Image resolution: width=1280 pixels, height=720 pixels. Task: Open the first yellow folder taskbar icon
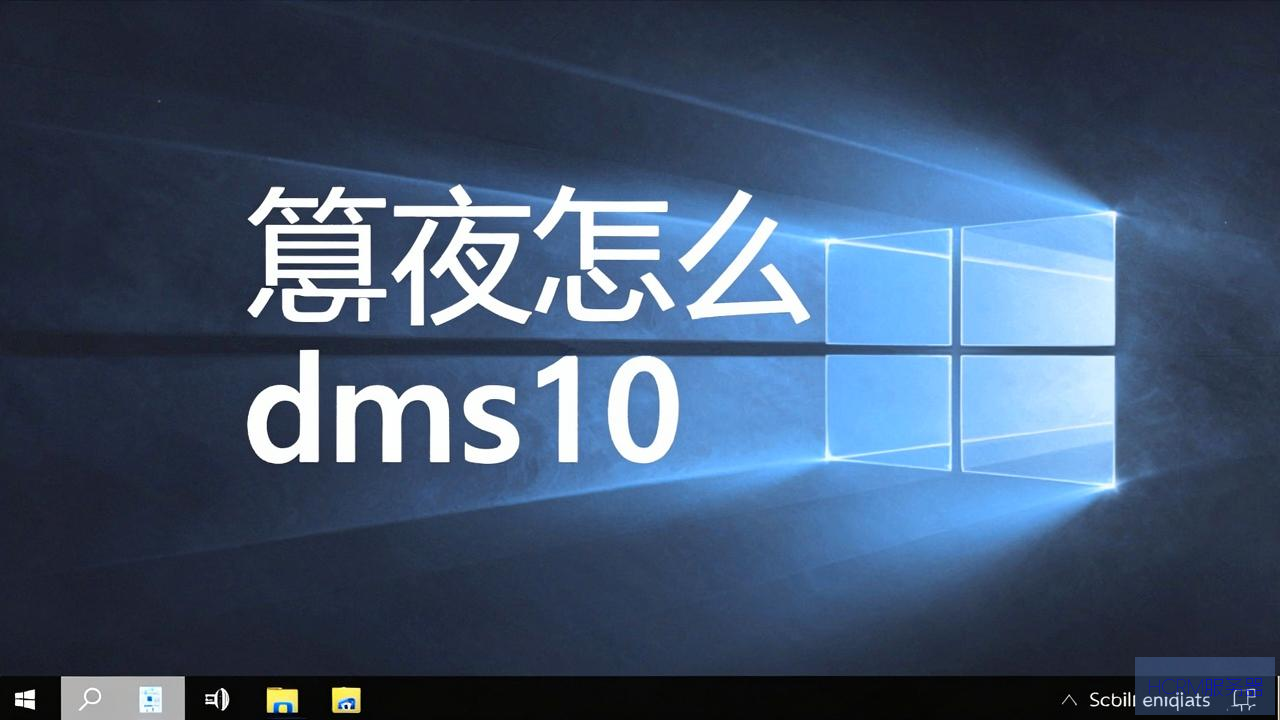(282, 700)
